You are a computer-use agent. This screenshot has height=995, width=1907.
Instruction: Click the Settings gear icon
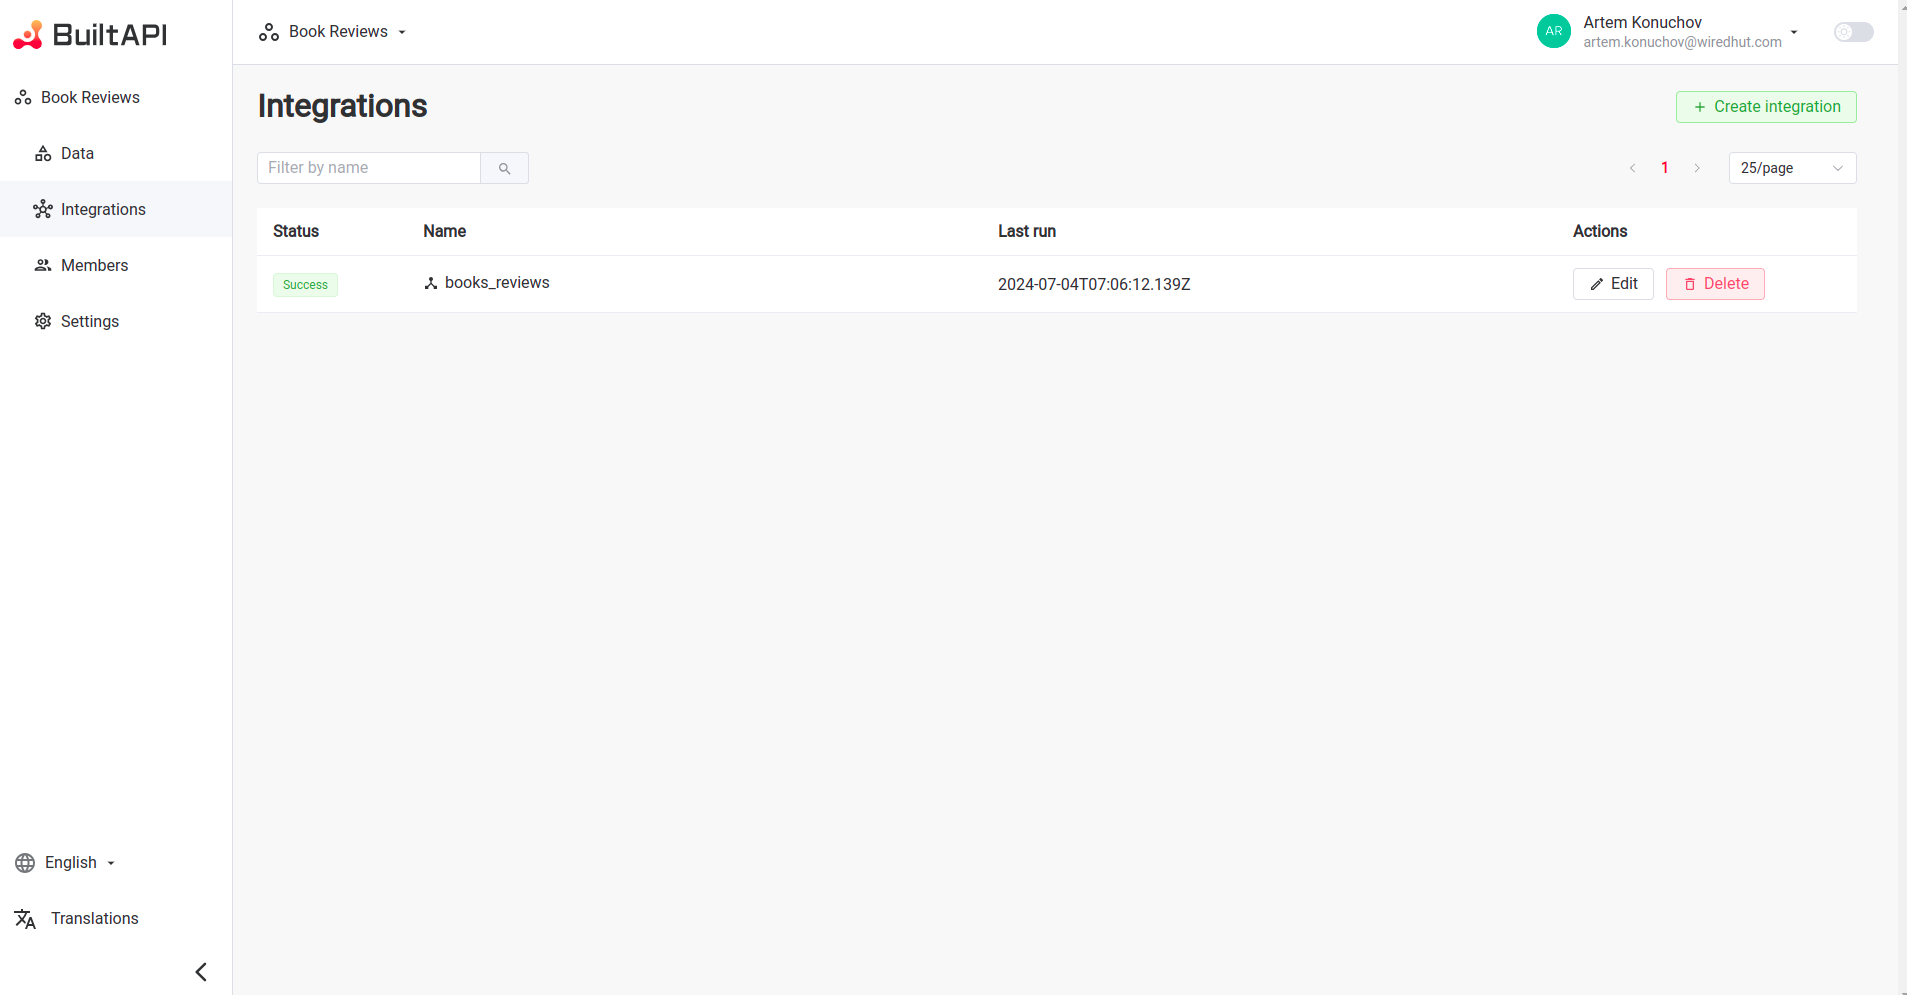click(43, 321)
